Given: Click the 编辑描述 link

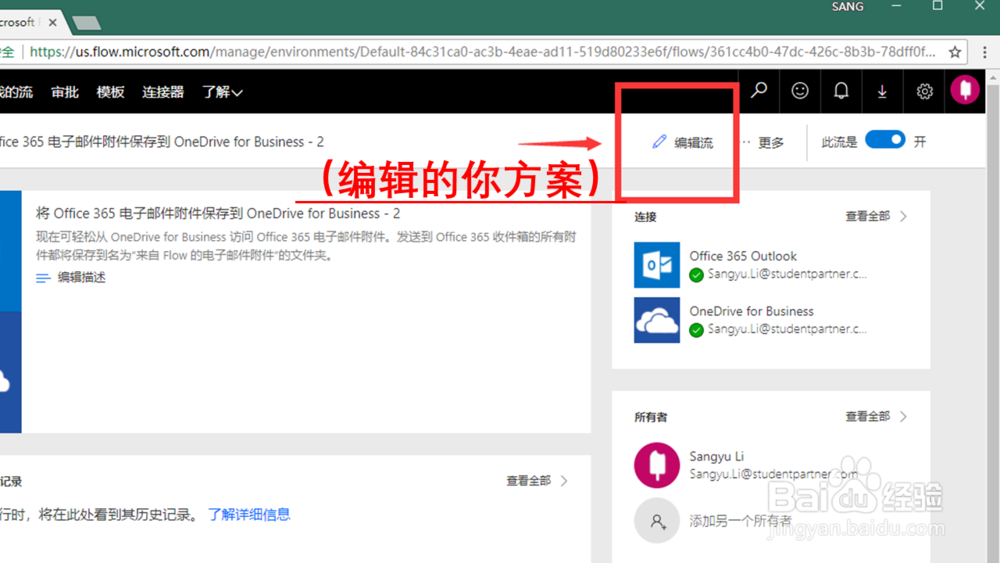Looking at the screenshot, I should tap(82, 277).
